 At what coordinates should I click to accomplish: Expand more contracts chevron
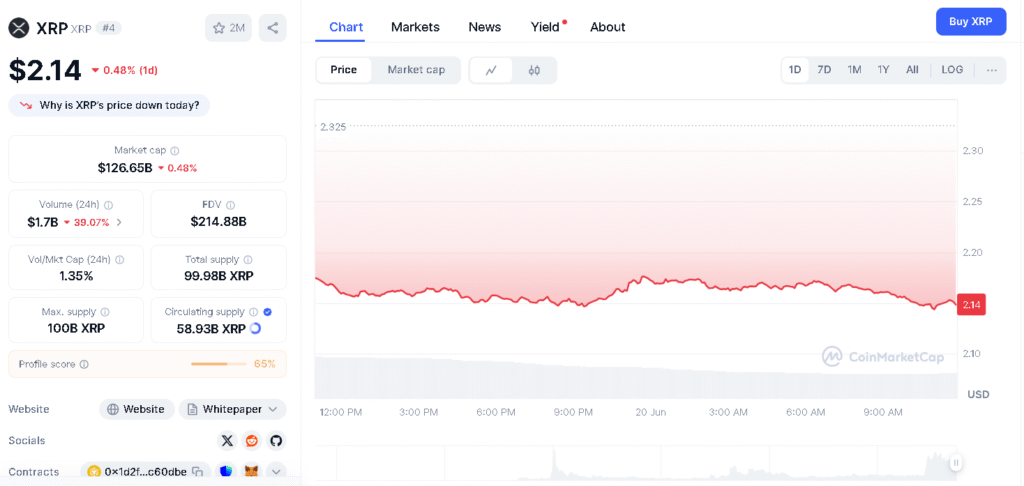point(276,472)
